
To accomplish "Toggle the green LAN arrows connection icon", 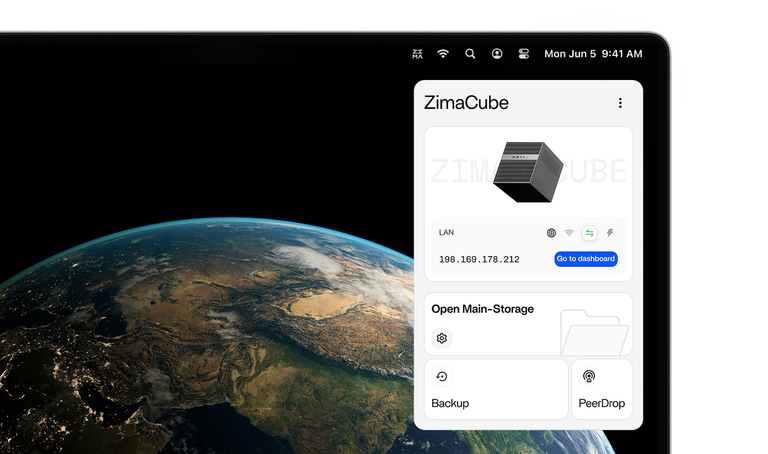I will (x=590, y=233).
